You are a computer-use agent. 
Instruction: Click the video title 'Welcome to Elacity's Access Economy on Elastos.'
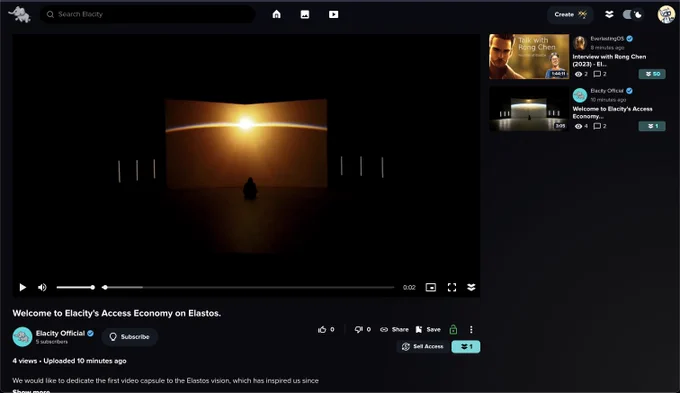117,313
